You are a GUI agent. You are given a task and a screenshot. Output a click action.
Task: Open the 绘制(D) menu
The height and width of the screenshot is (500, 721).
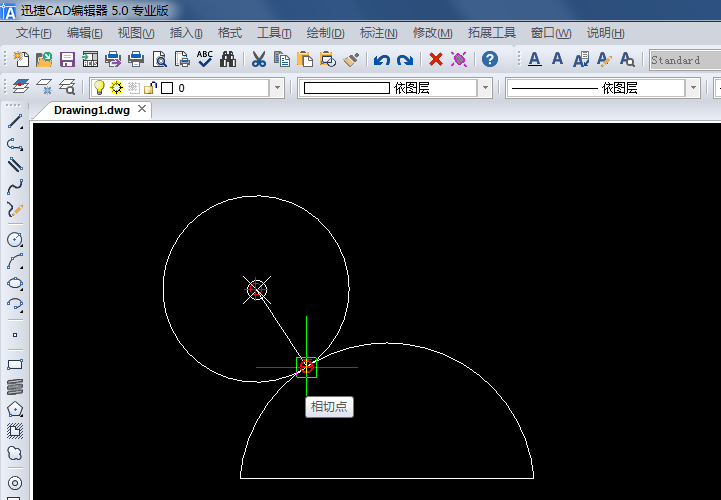click(x=325, y=33)
